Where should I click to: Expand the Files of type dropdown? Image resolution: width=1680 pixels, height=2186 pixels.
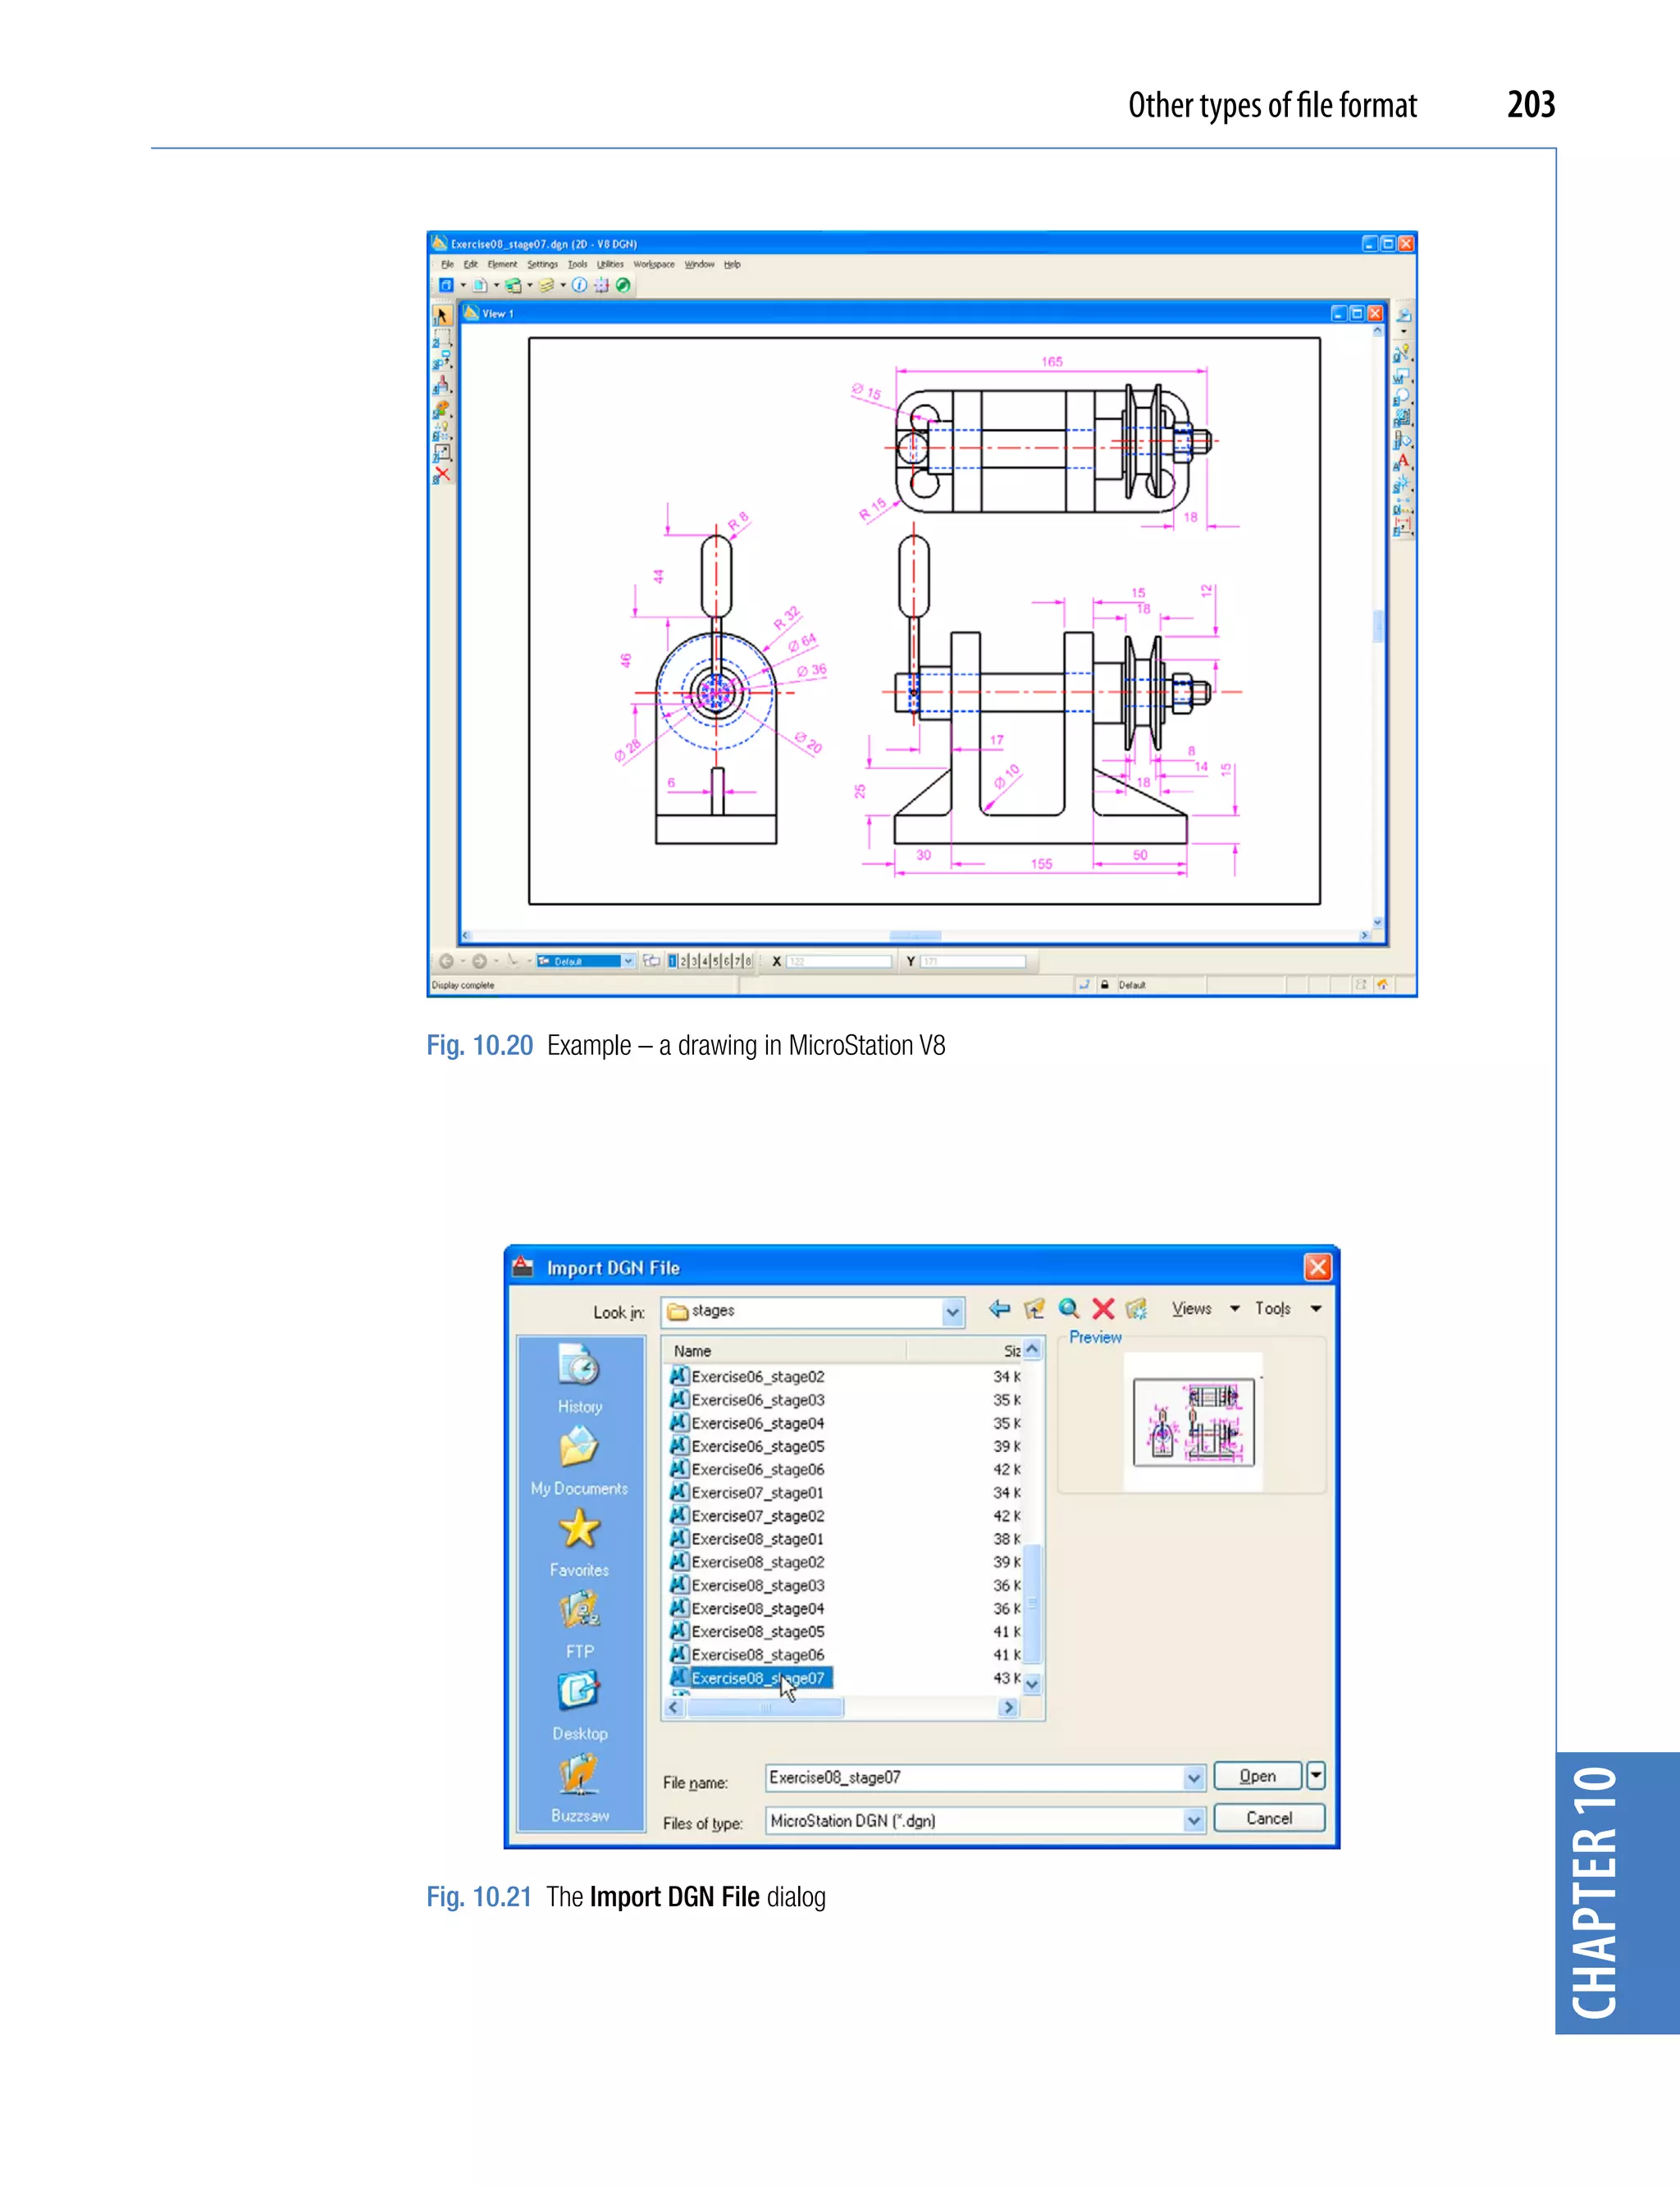pyautogui.click(x=1193, y=1821)
